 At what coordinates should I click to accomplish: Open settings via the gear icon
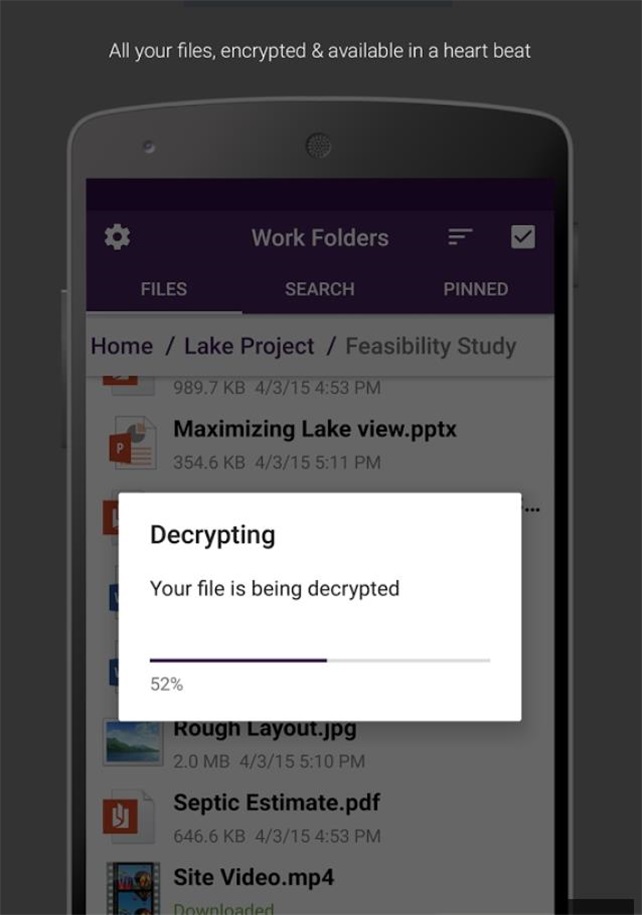pyautogui.click(x=117, y=238)
